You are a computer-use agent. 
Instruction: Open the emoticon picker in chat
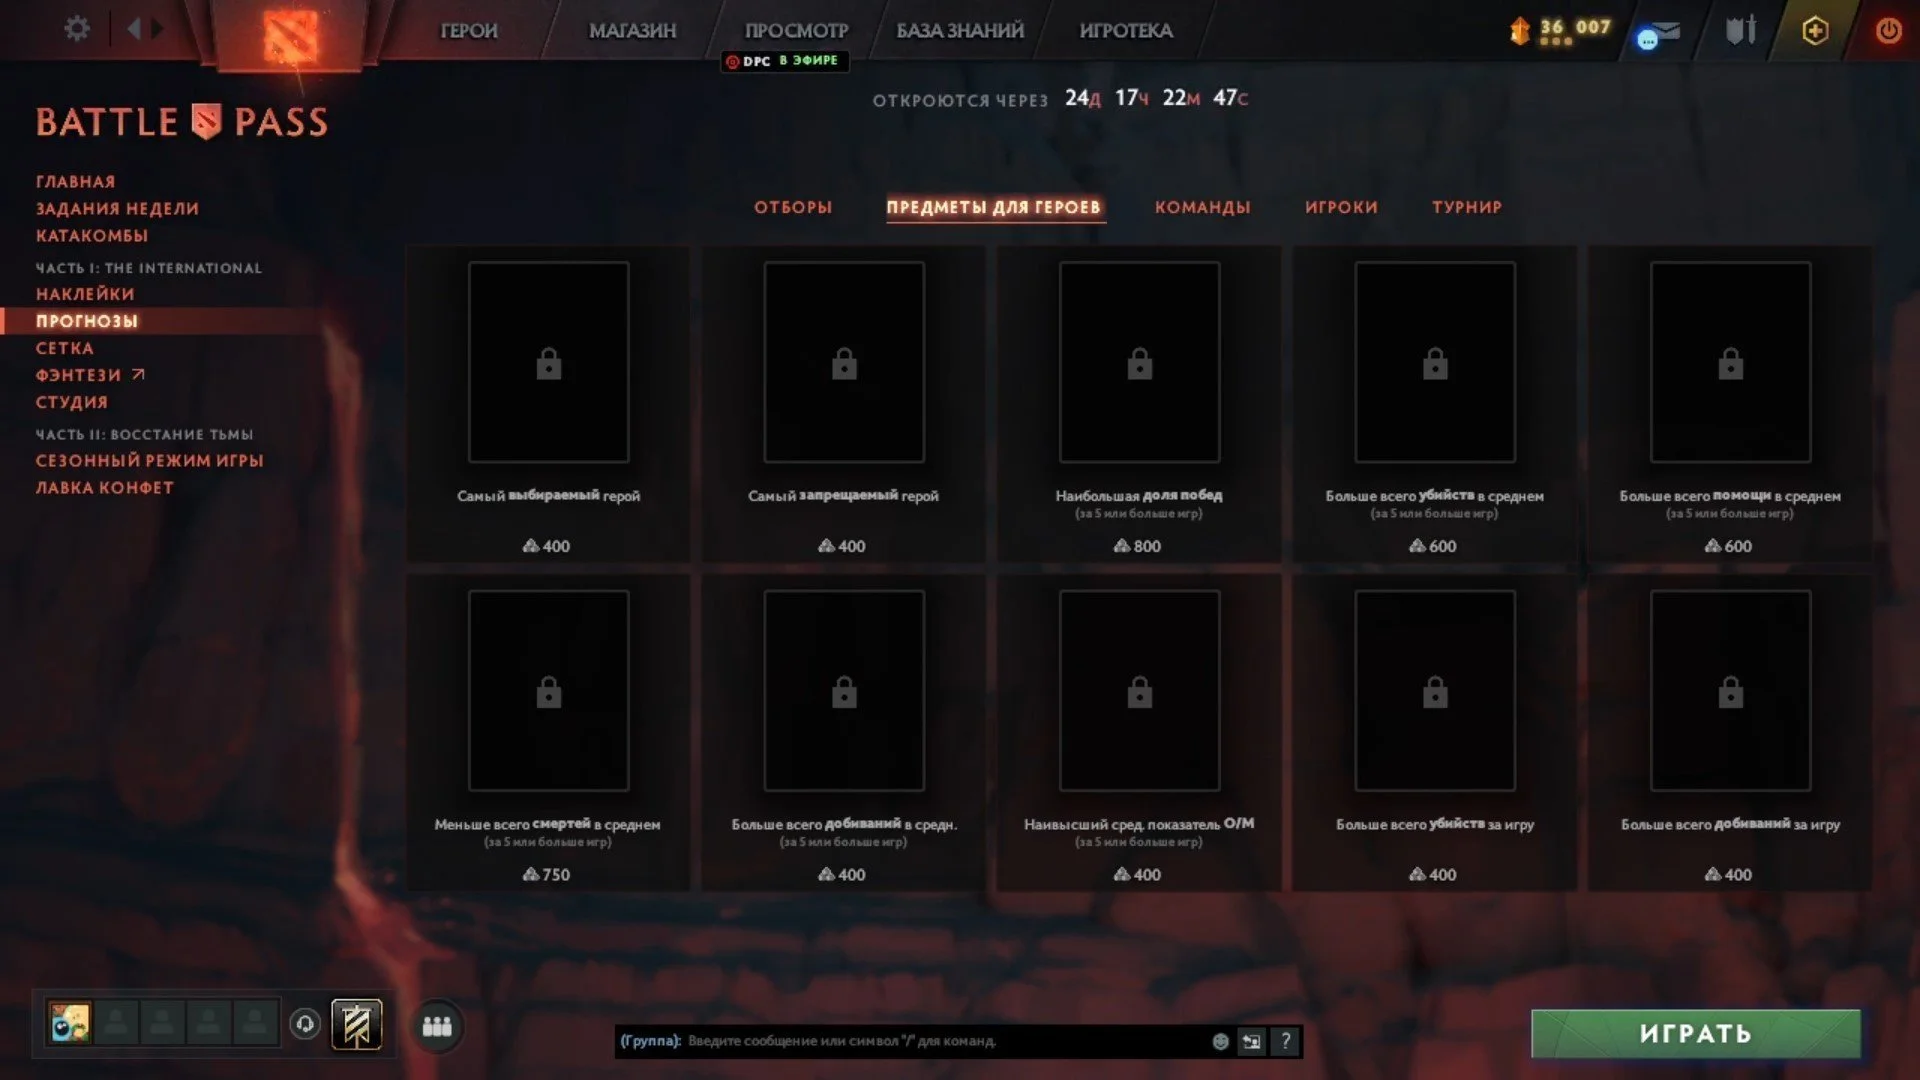click(1220, 1041)
